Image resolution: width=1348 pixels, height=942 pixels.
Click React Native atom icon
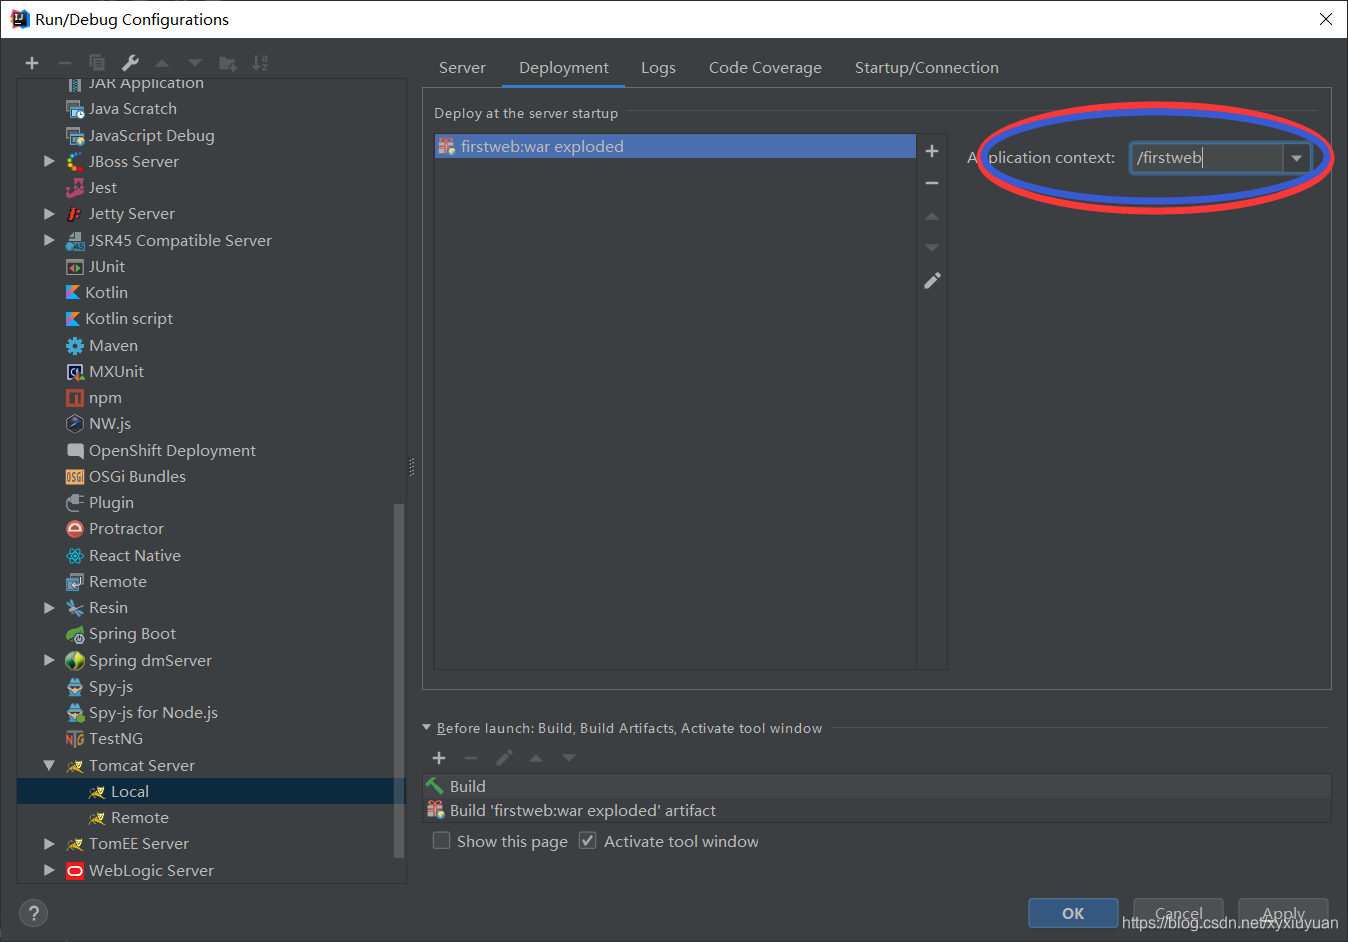tap(75, 556)
